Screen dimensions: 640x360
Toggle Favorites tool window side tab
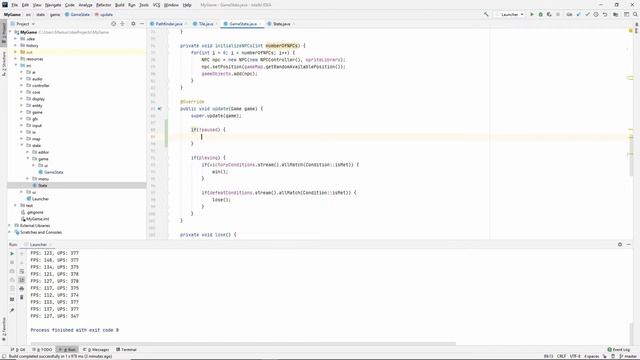4,330
